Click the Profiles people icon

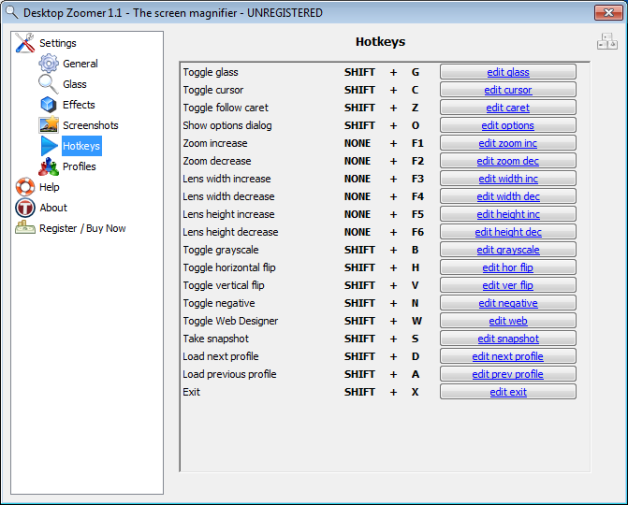(49, 167)
